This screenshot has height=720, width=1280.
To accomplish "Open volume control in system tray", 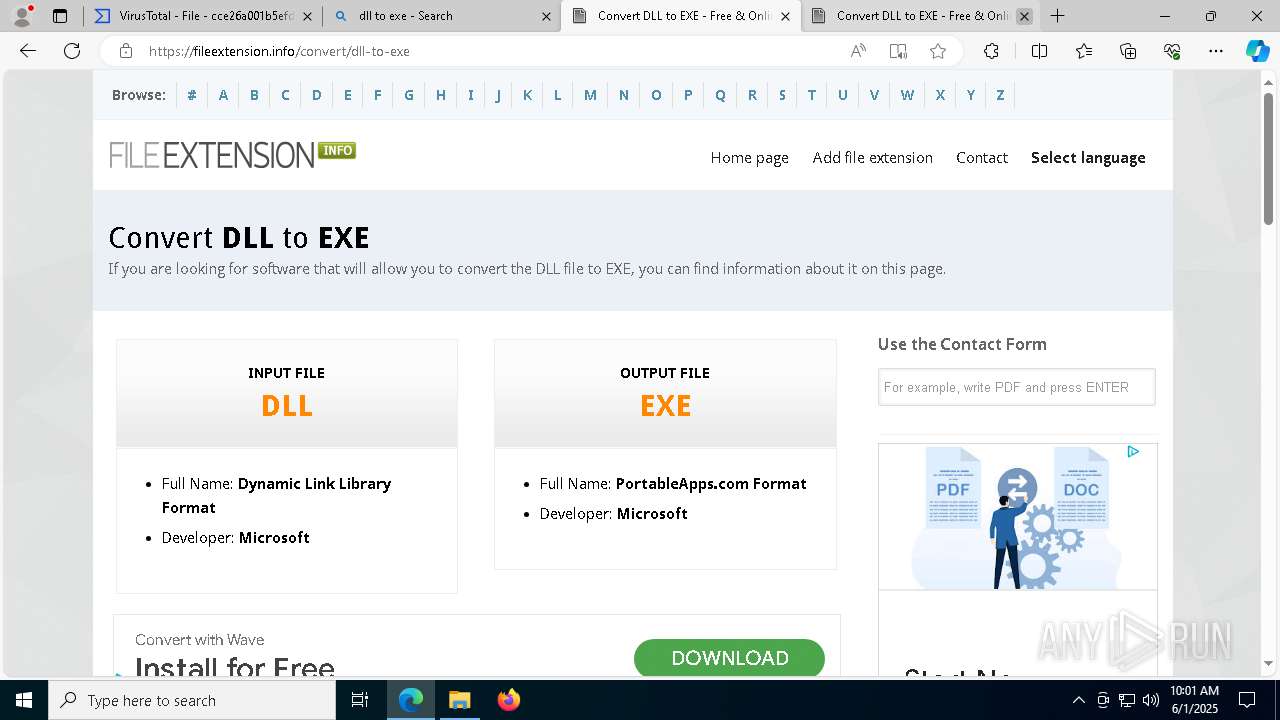I will pos(1151,700).
